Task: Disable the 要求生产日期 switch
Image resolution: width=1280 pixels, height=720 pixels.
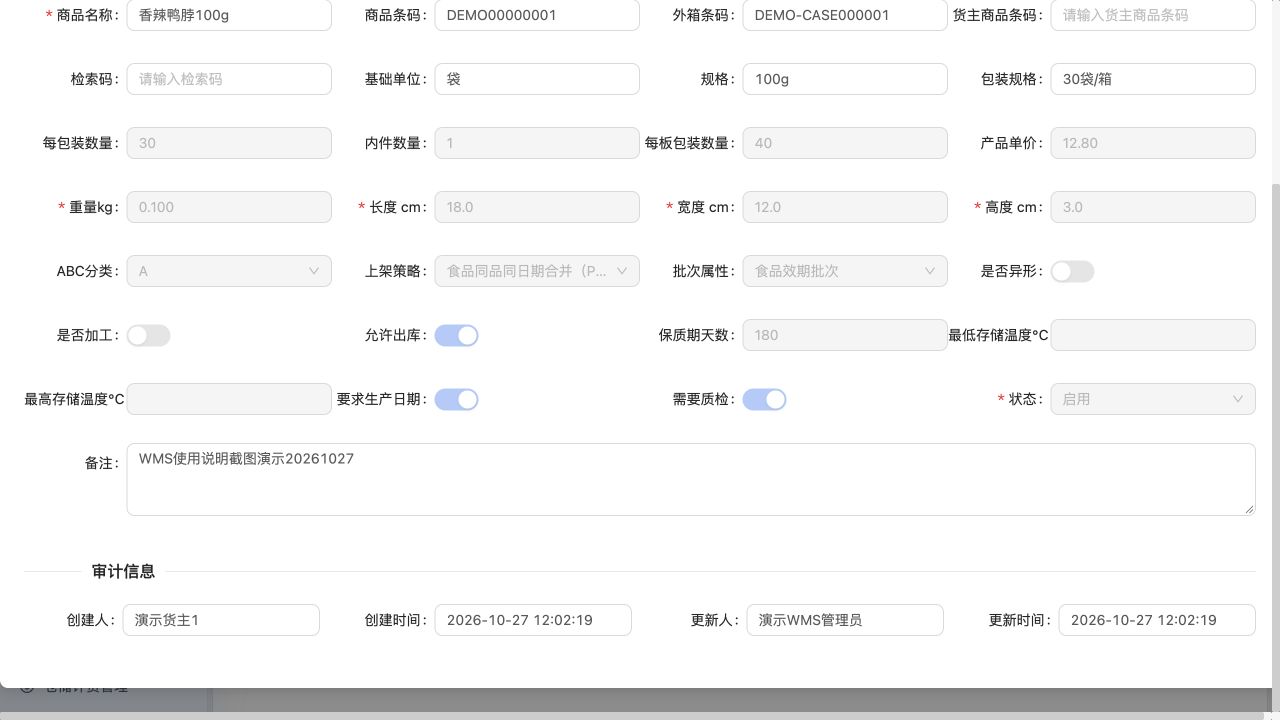Action: point(456,399)
